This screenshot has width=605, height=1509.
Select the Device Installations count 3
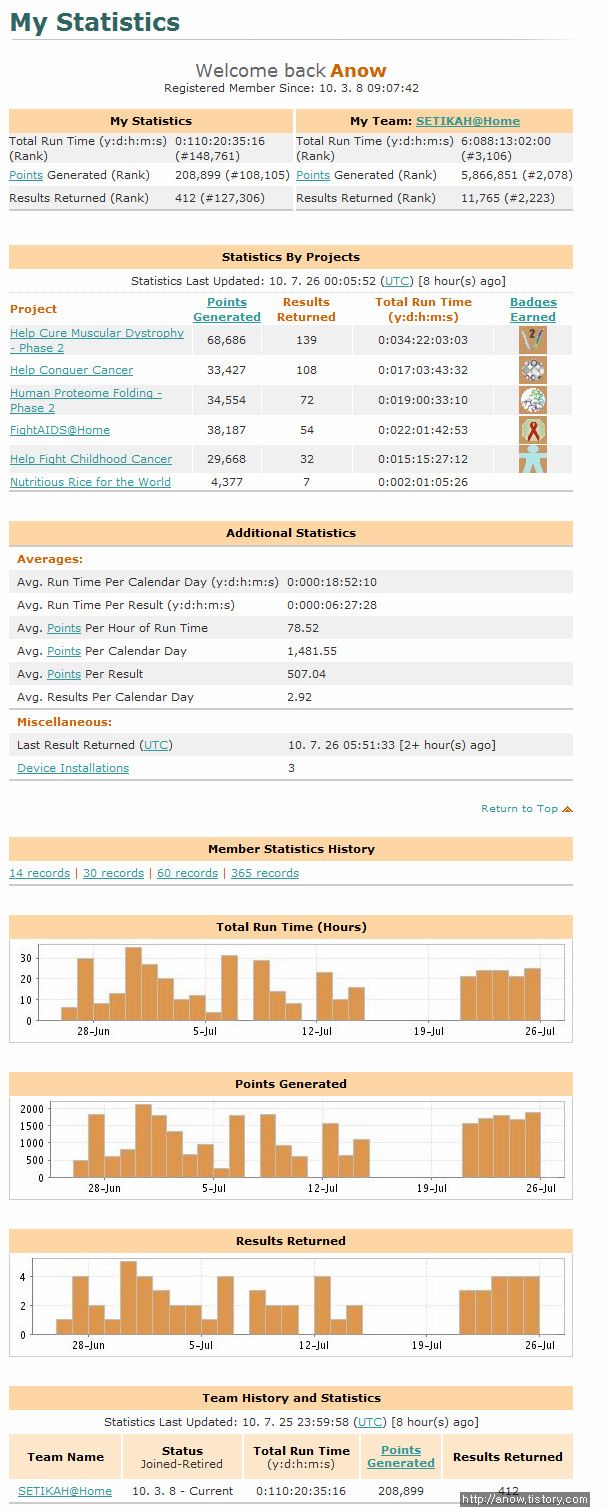click(291, 768)
